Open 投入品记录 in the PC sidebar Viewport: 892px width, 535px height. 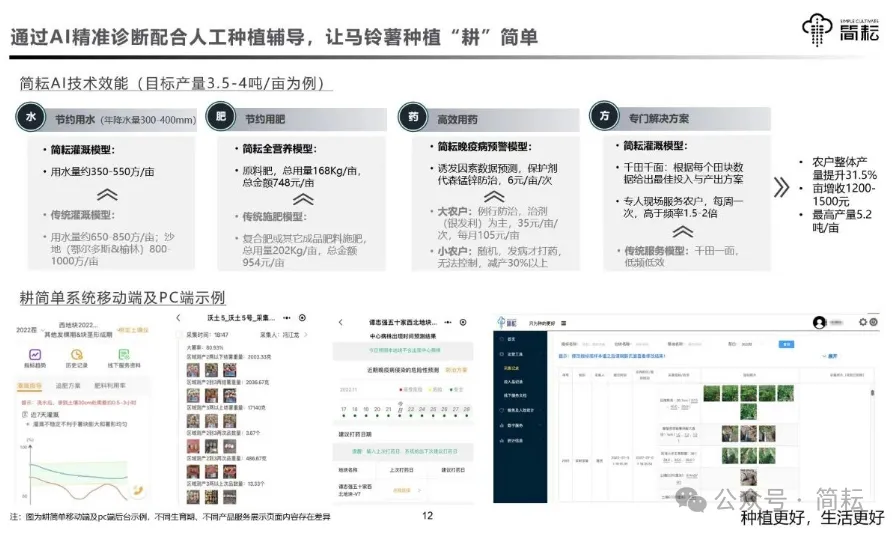click(513, 382)
